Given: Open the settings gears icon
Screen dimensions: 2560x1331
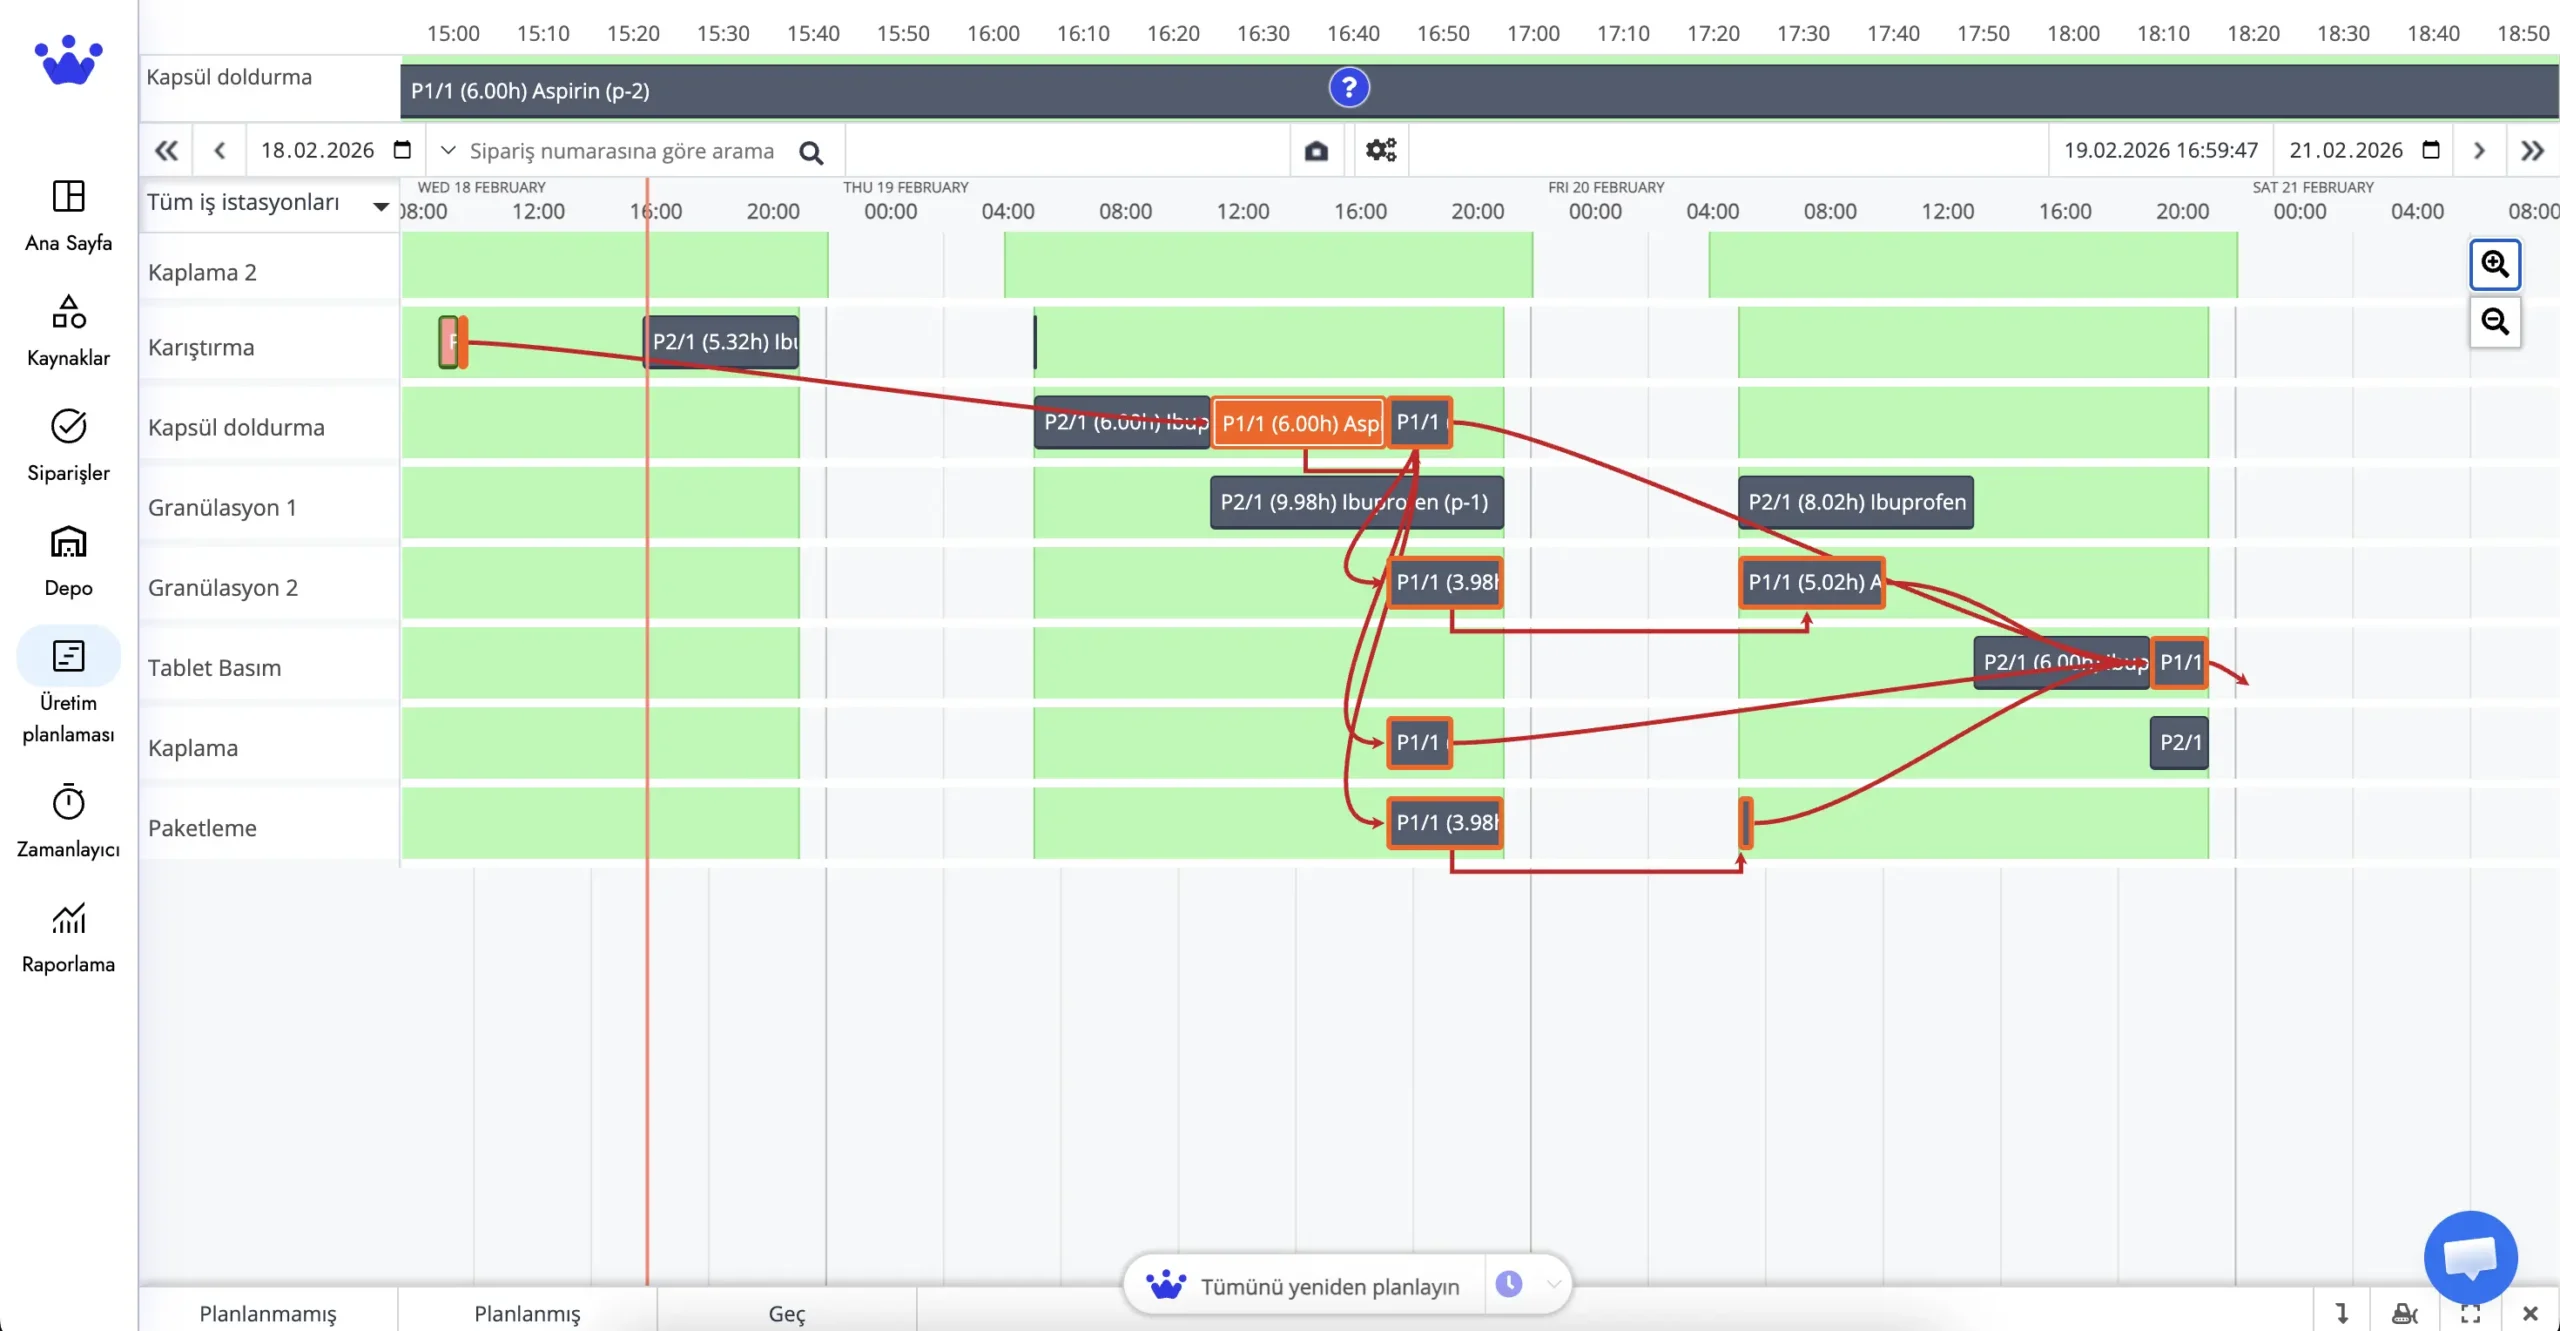Looking at the screenshot, I should [x=1381, y=150].
